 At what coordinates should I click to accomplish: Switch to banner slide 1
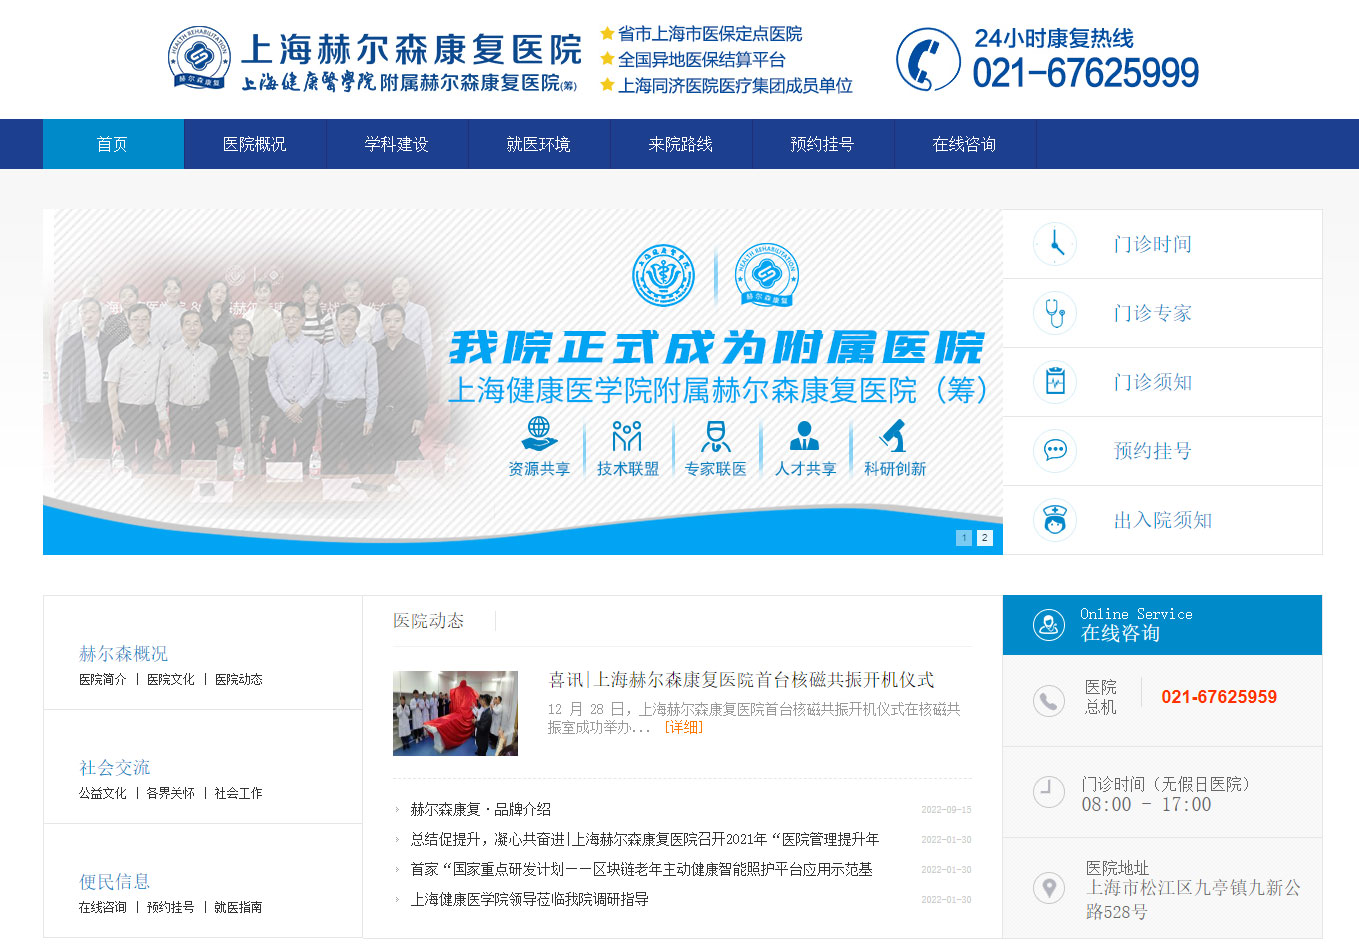(x=964, y=538)
